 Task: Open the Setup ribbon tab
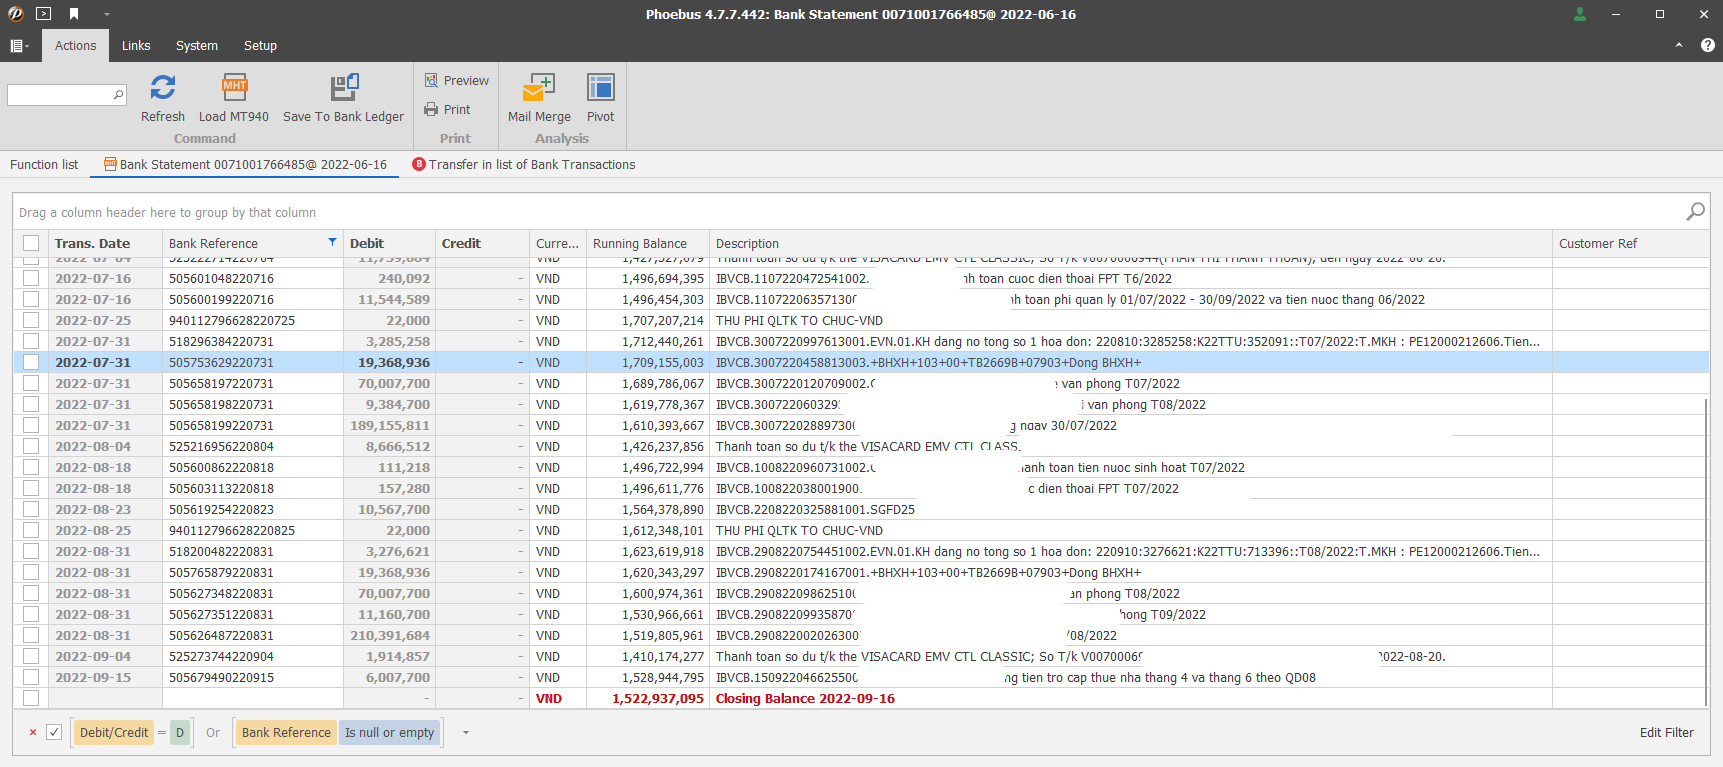click(x=260, y=45)
